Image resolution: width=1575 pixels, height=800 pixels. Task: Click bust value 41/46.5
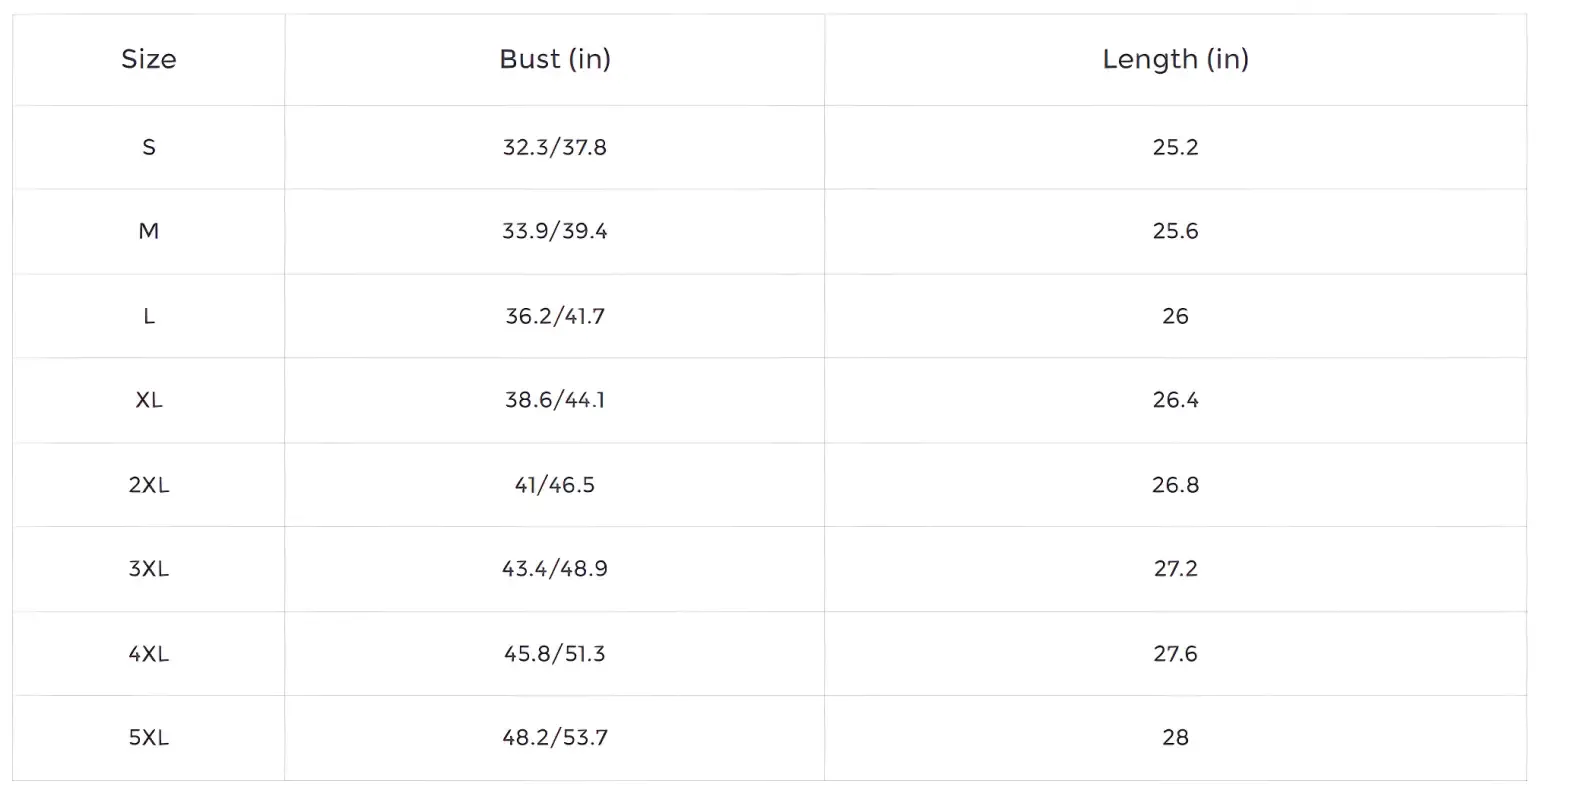pyautogui.click(x=555, y=484)
